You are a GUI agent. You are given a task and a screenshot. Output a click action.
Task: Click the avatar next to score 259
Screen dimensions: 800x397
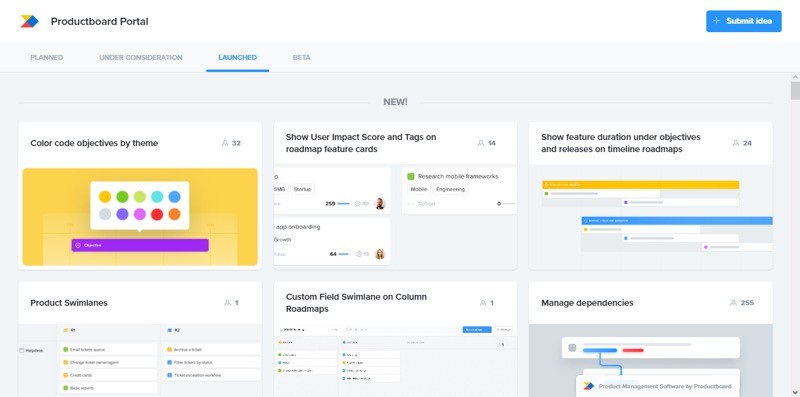(380, 204)
